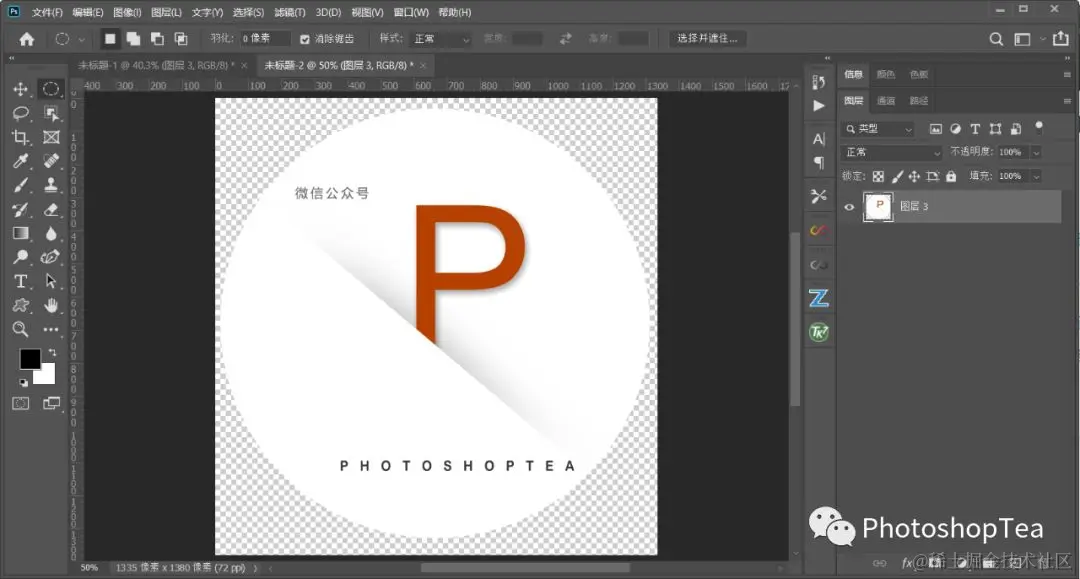Select the Gradient tool
1080x579 pixels.
click(x=21, y=233)
